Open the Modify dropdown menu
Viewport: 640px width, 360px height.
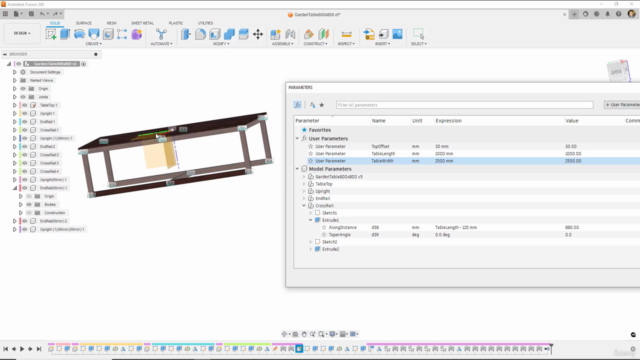click(221, 44)
